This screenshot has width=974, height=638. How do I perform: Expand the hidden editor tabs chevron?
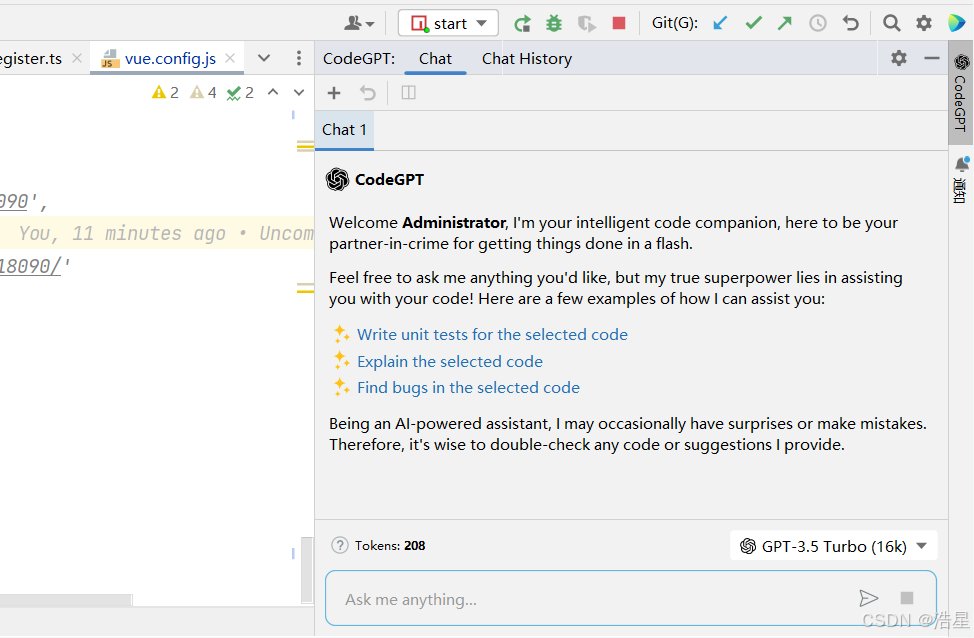264,58
